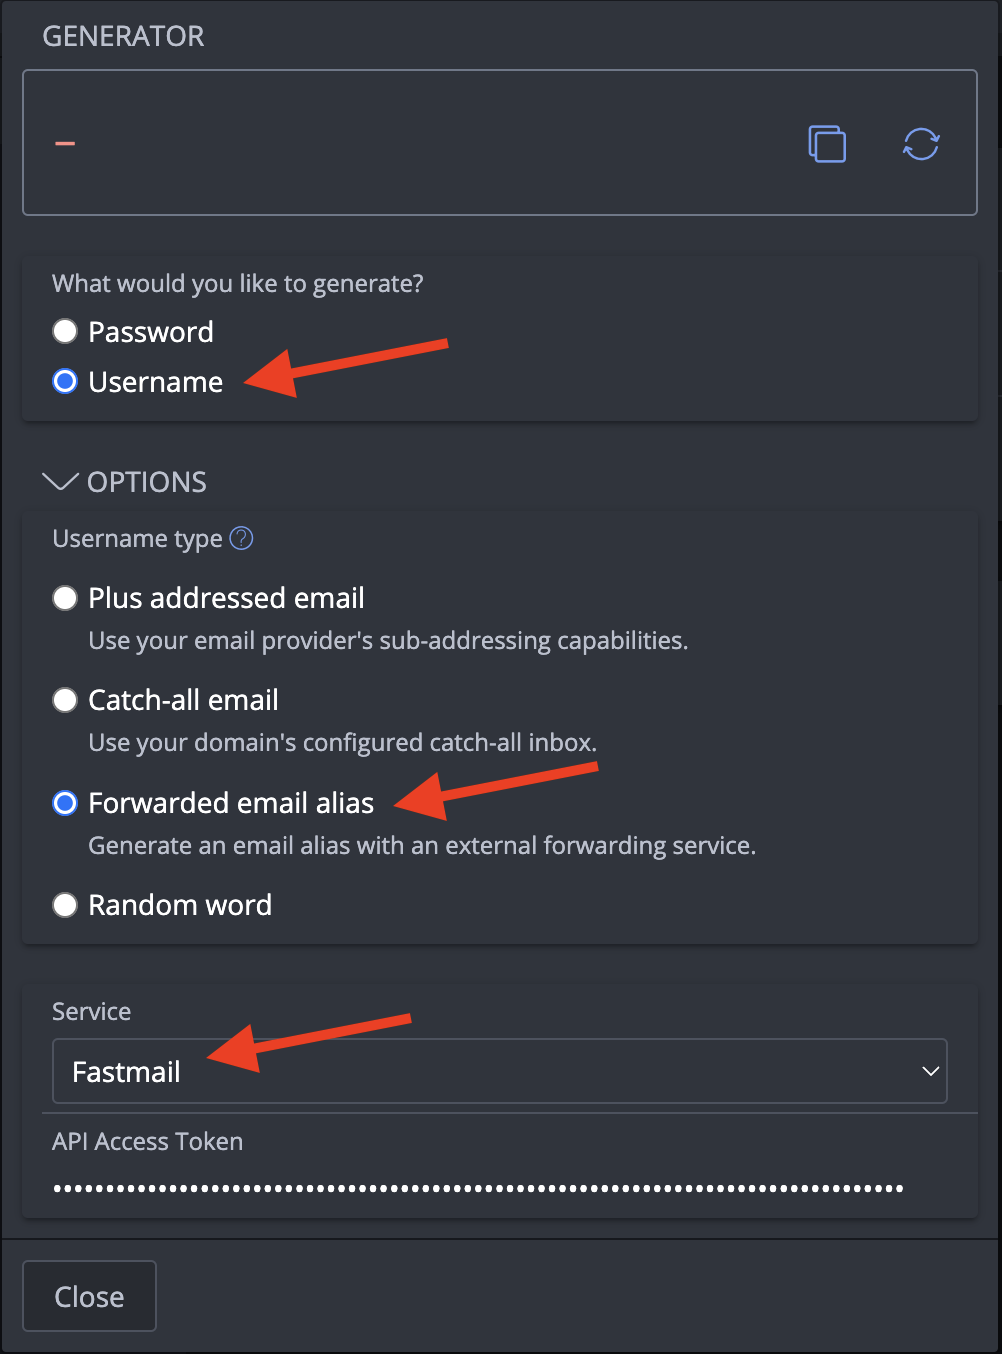Click the GENERATOR header label
This screenshot has height=1354, width=1002.
tap(123, 36)
